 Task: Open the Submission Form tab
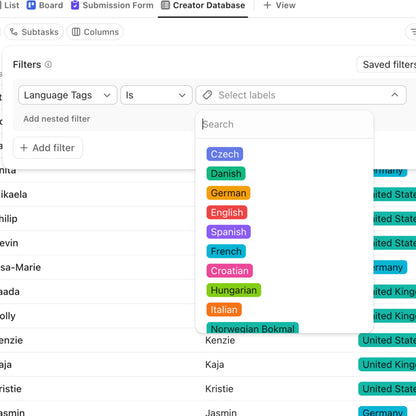[112, 5]
